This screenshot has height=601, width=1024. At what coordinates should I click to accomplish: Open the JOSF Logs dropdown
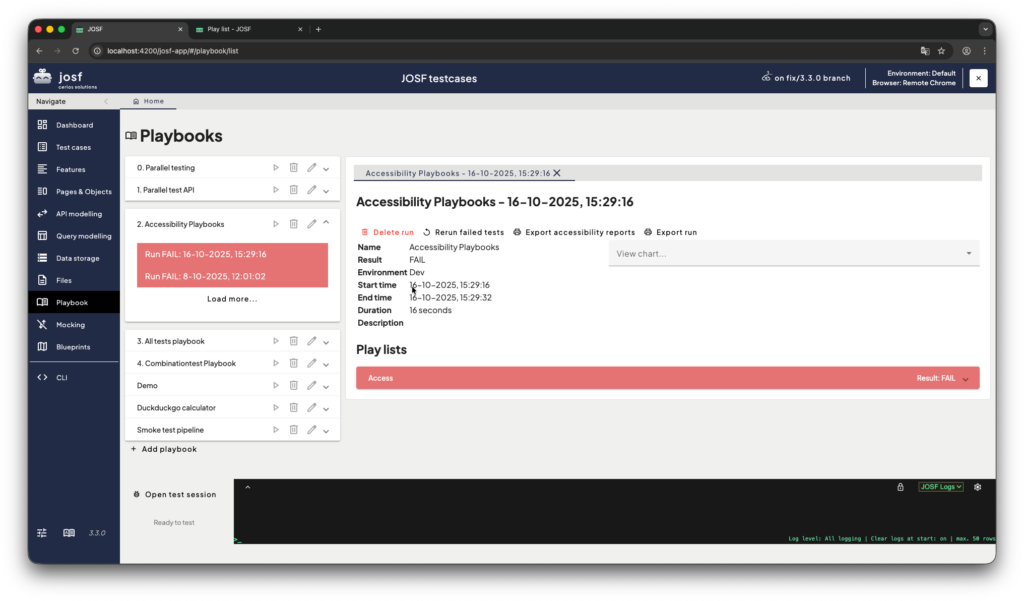coord(940,487)
